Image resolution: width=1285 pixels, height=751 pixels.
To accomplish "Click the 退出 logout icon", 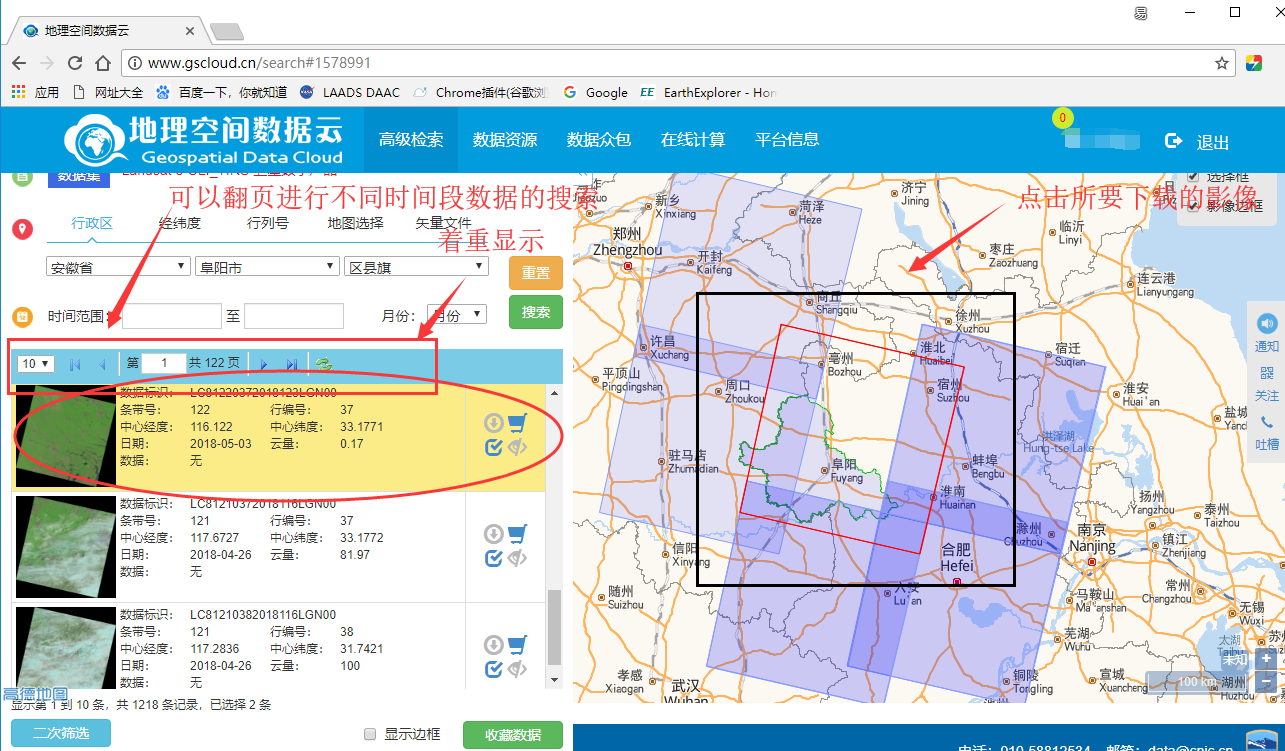I will point(1174,141).
